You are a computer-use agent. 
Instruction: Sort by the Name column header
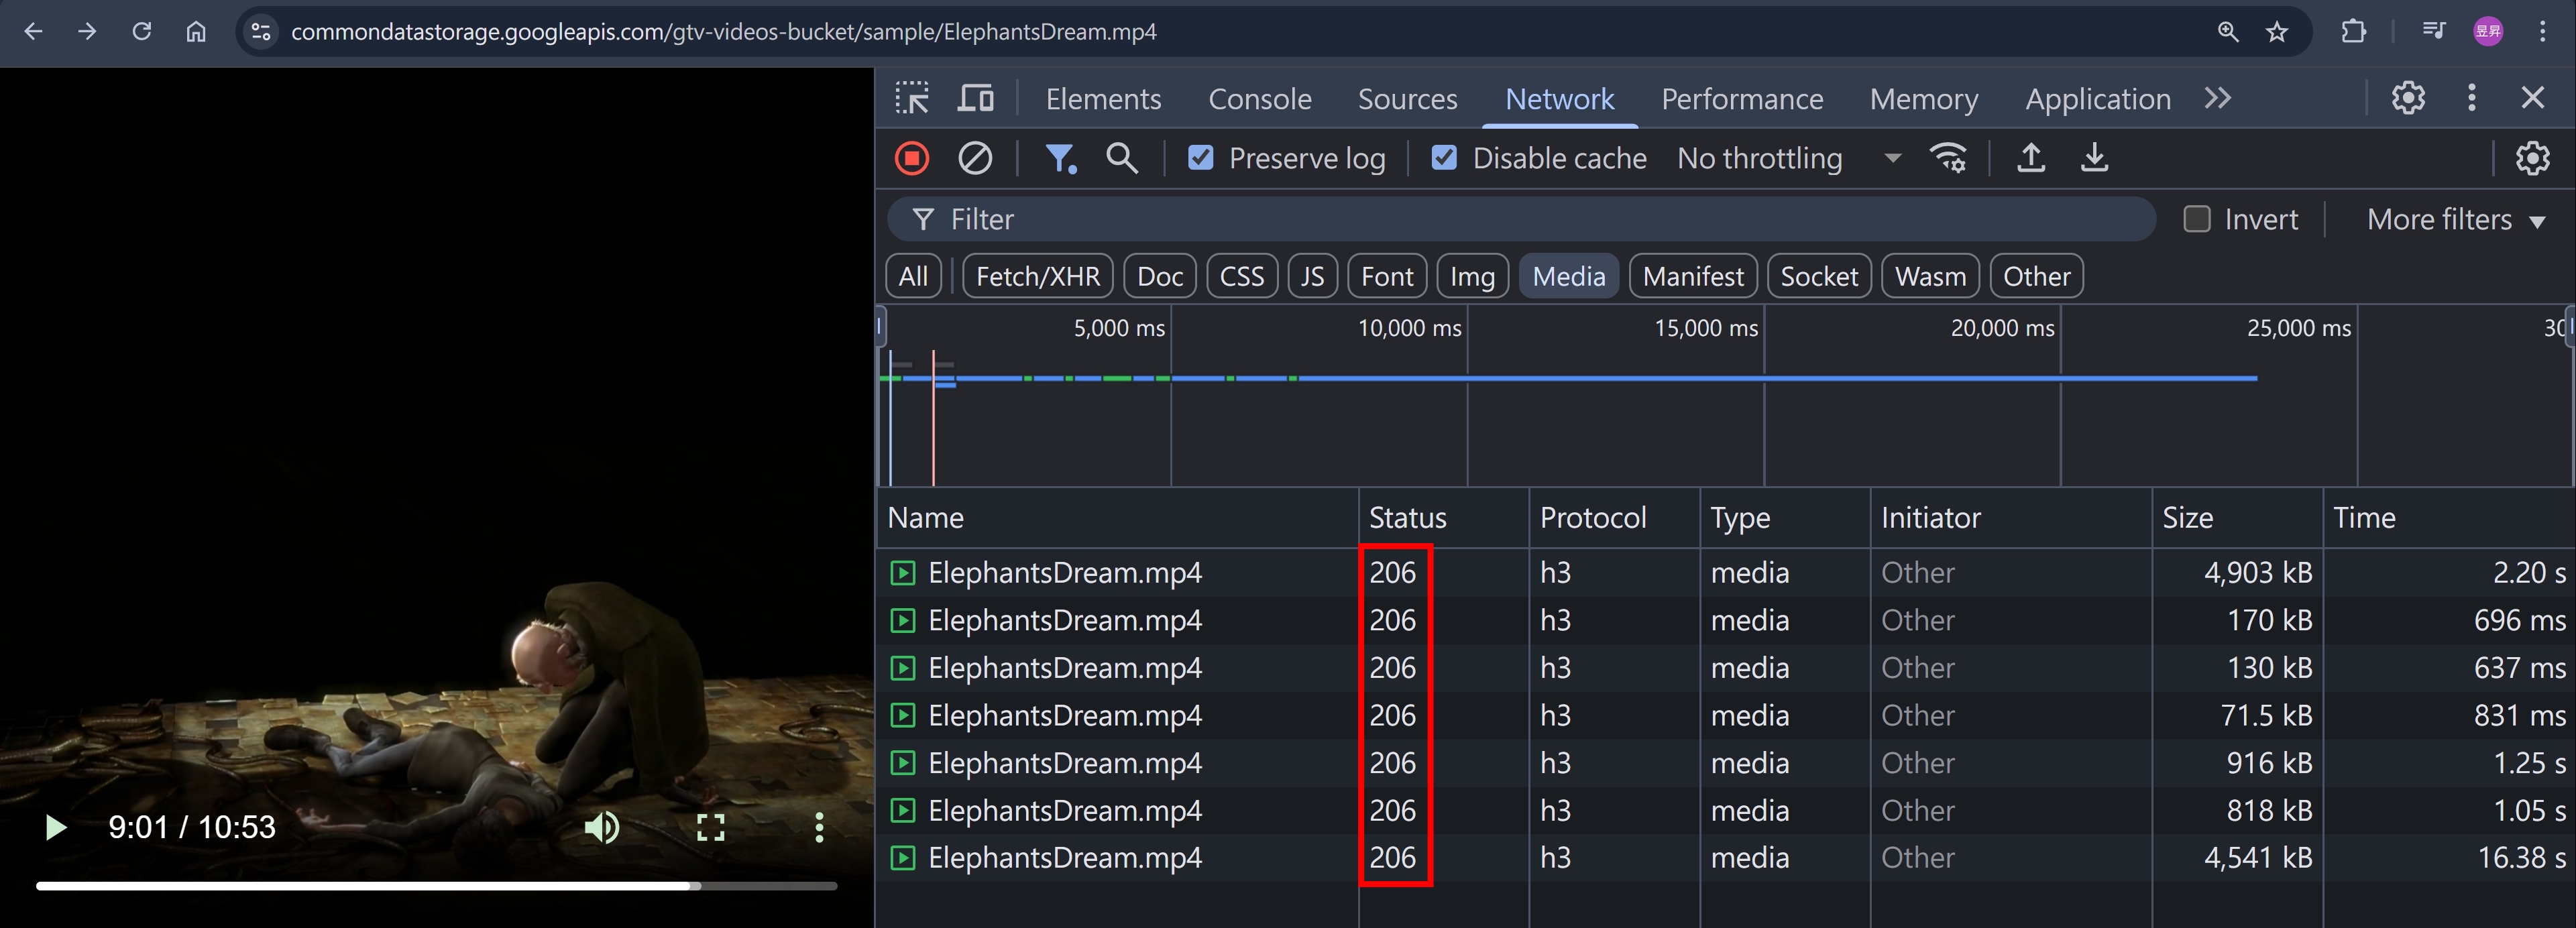point(1117,518)
